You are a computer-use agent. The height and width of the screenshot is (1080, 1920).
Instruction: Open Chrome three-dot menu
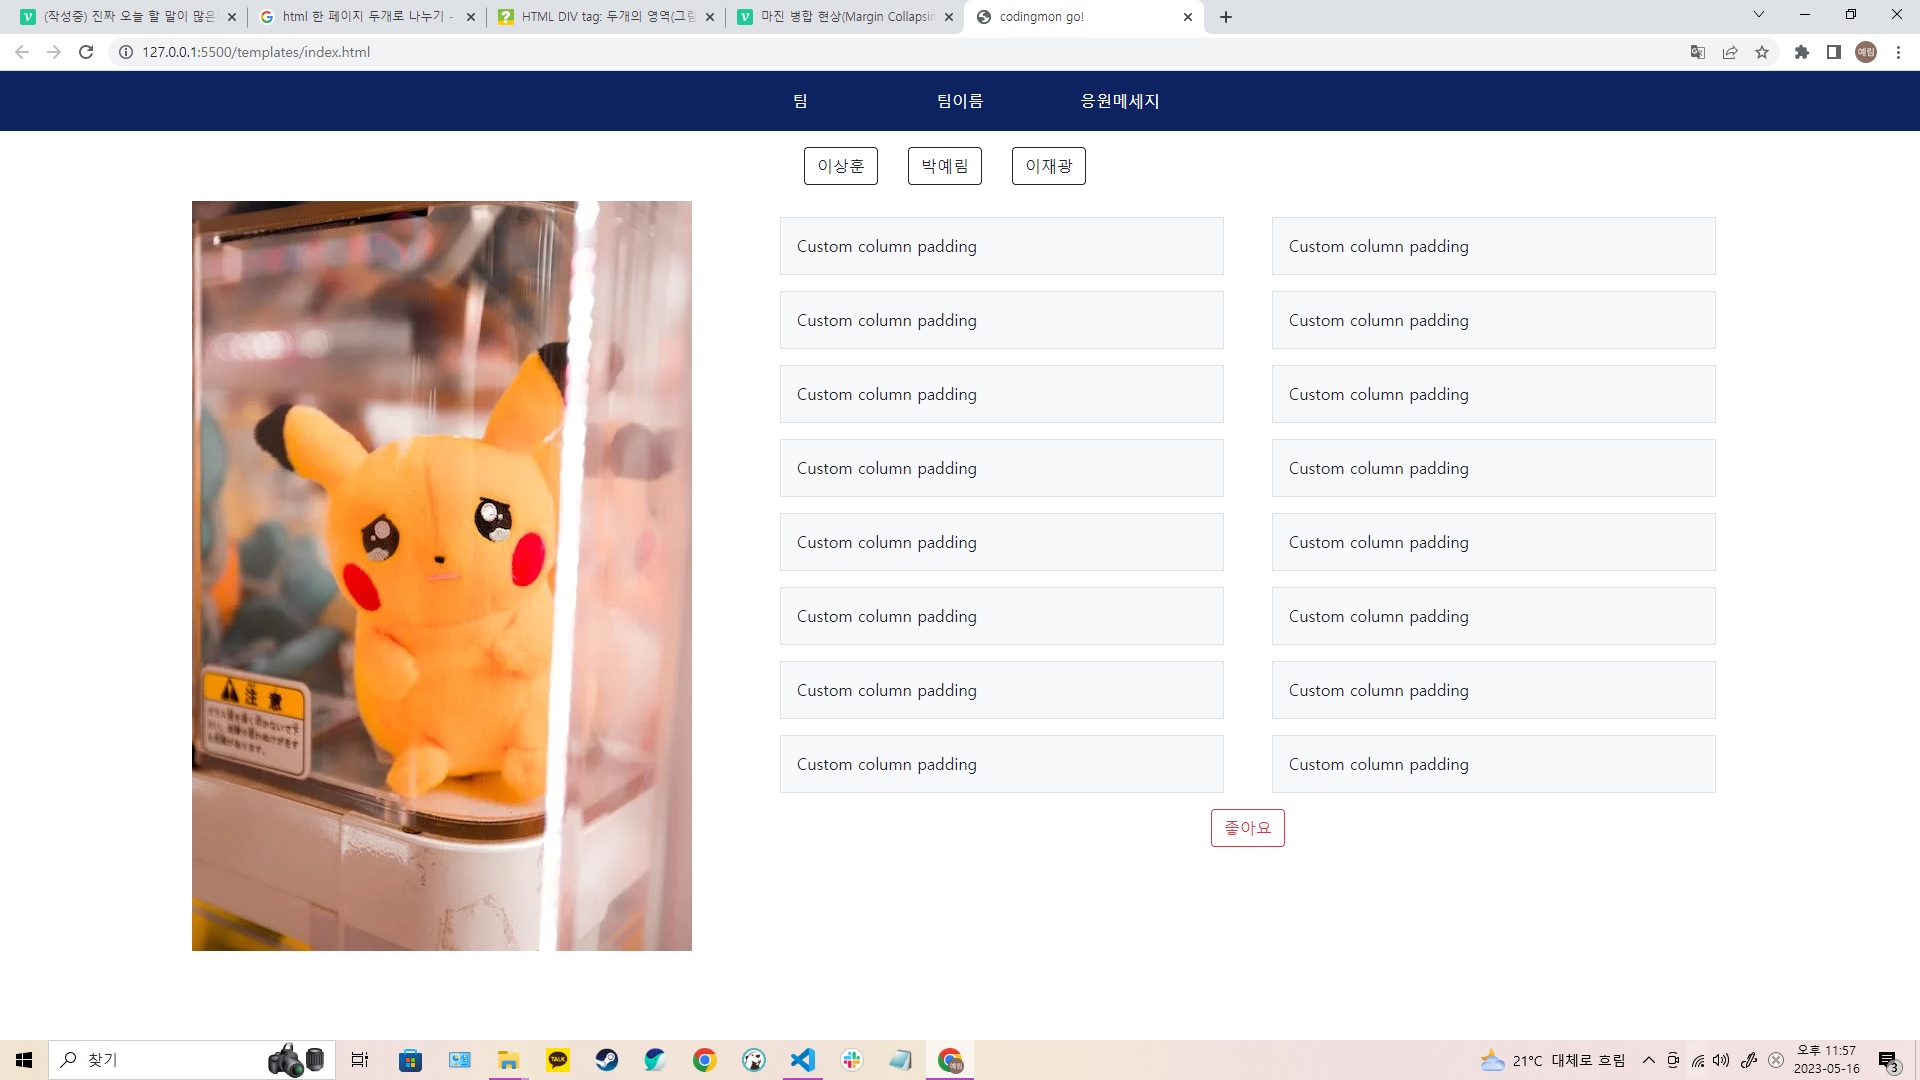(x=1898, y=52)
